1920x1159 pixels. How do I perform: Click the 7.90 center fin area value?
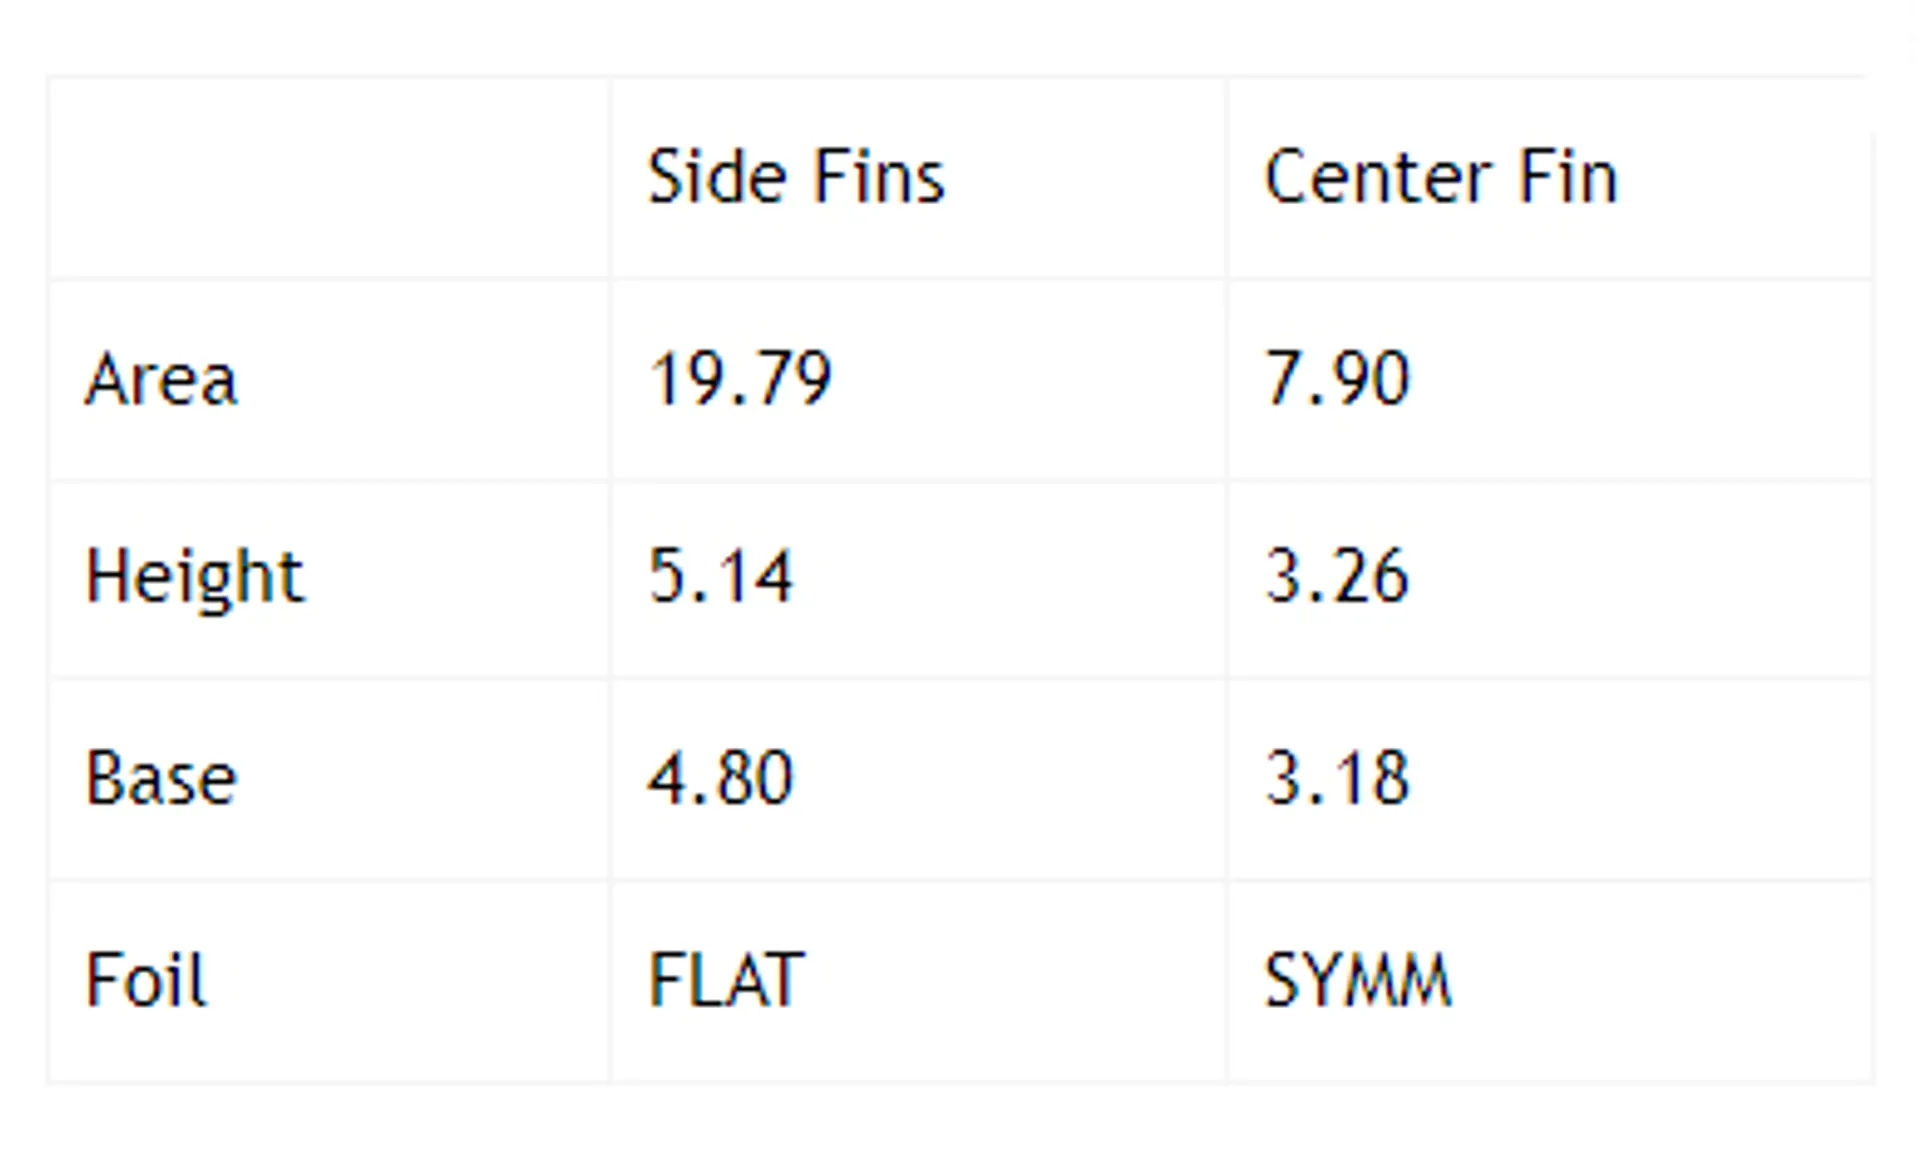(x=1337, y=380)
